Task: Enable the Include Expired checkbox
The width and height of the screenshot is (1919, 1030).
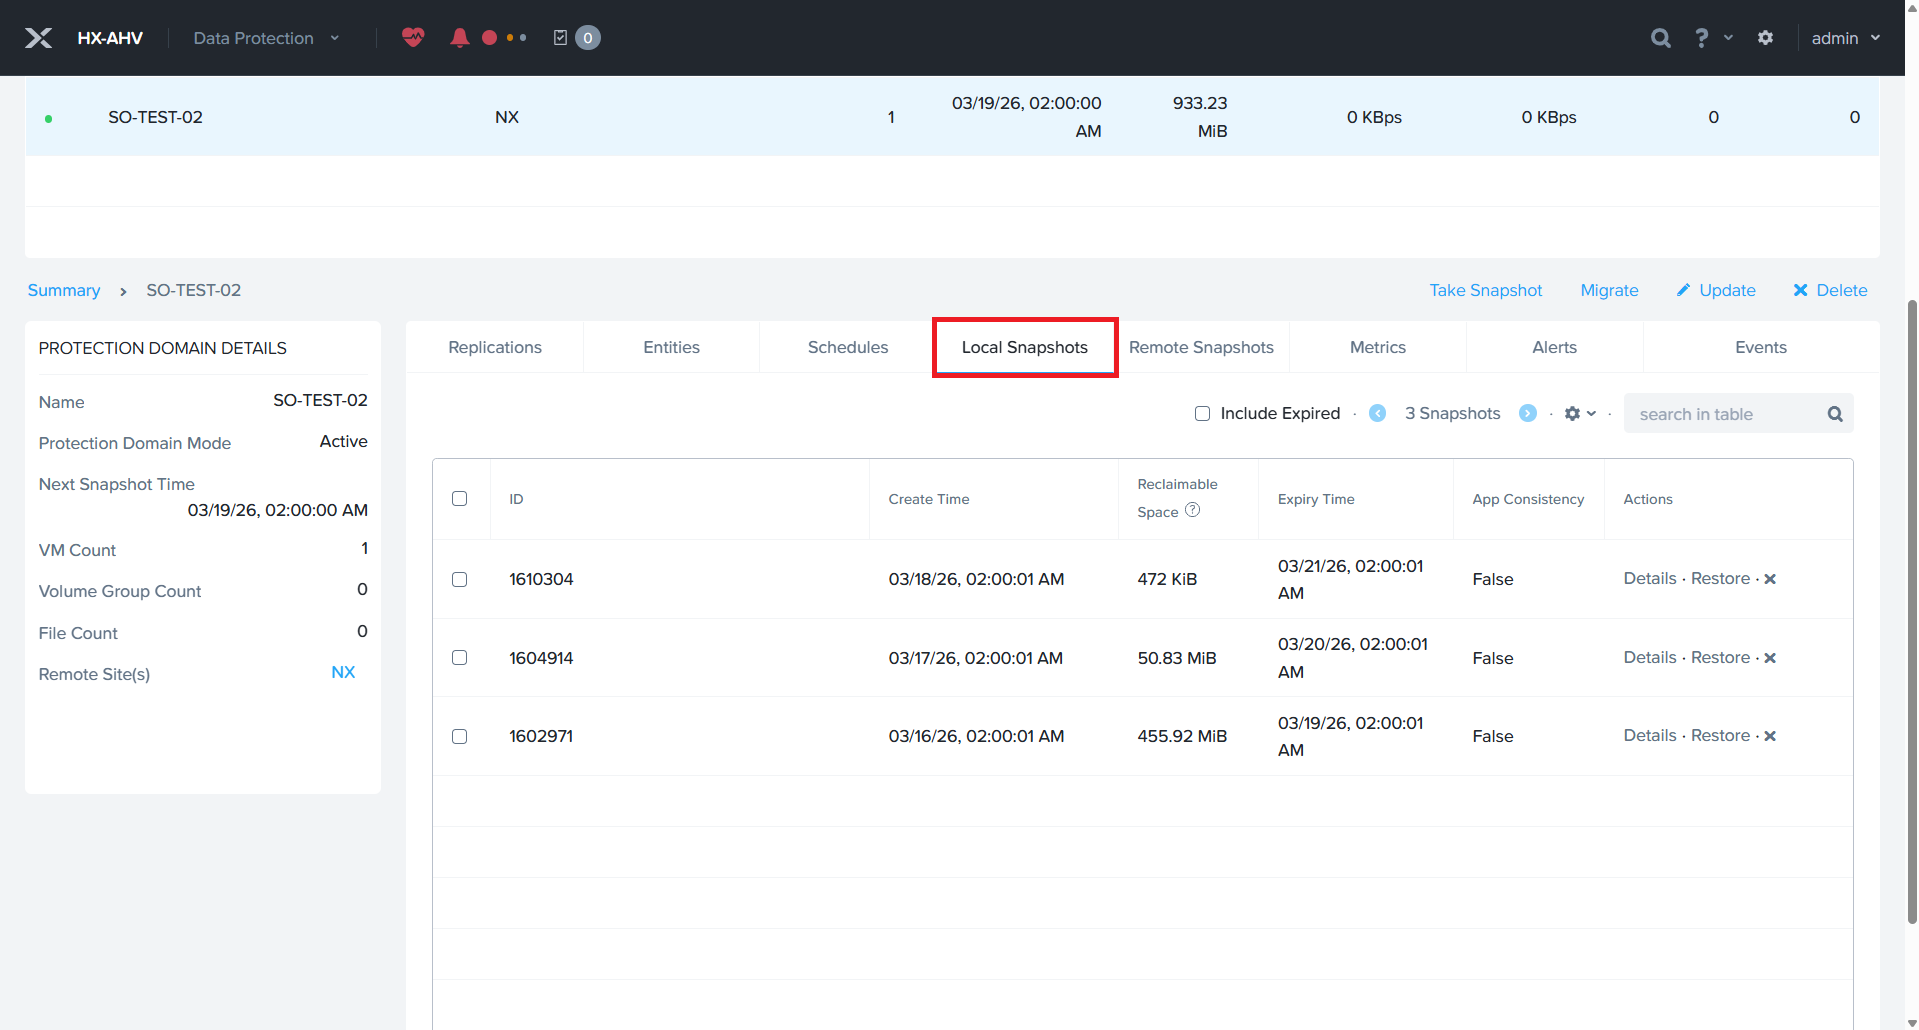Action: tap(1202, 414)
